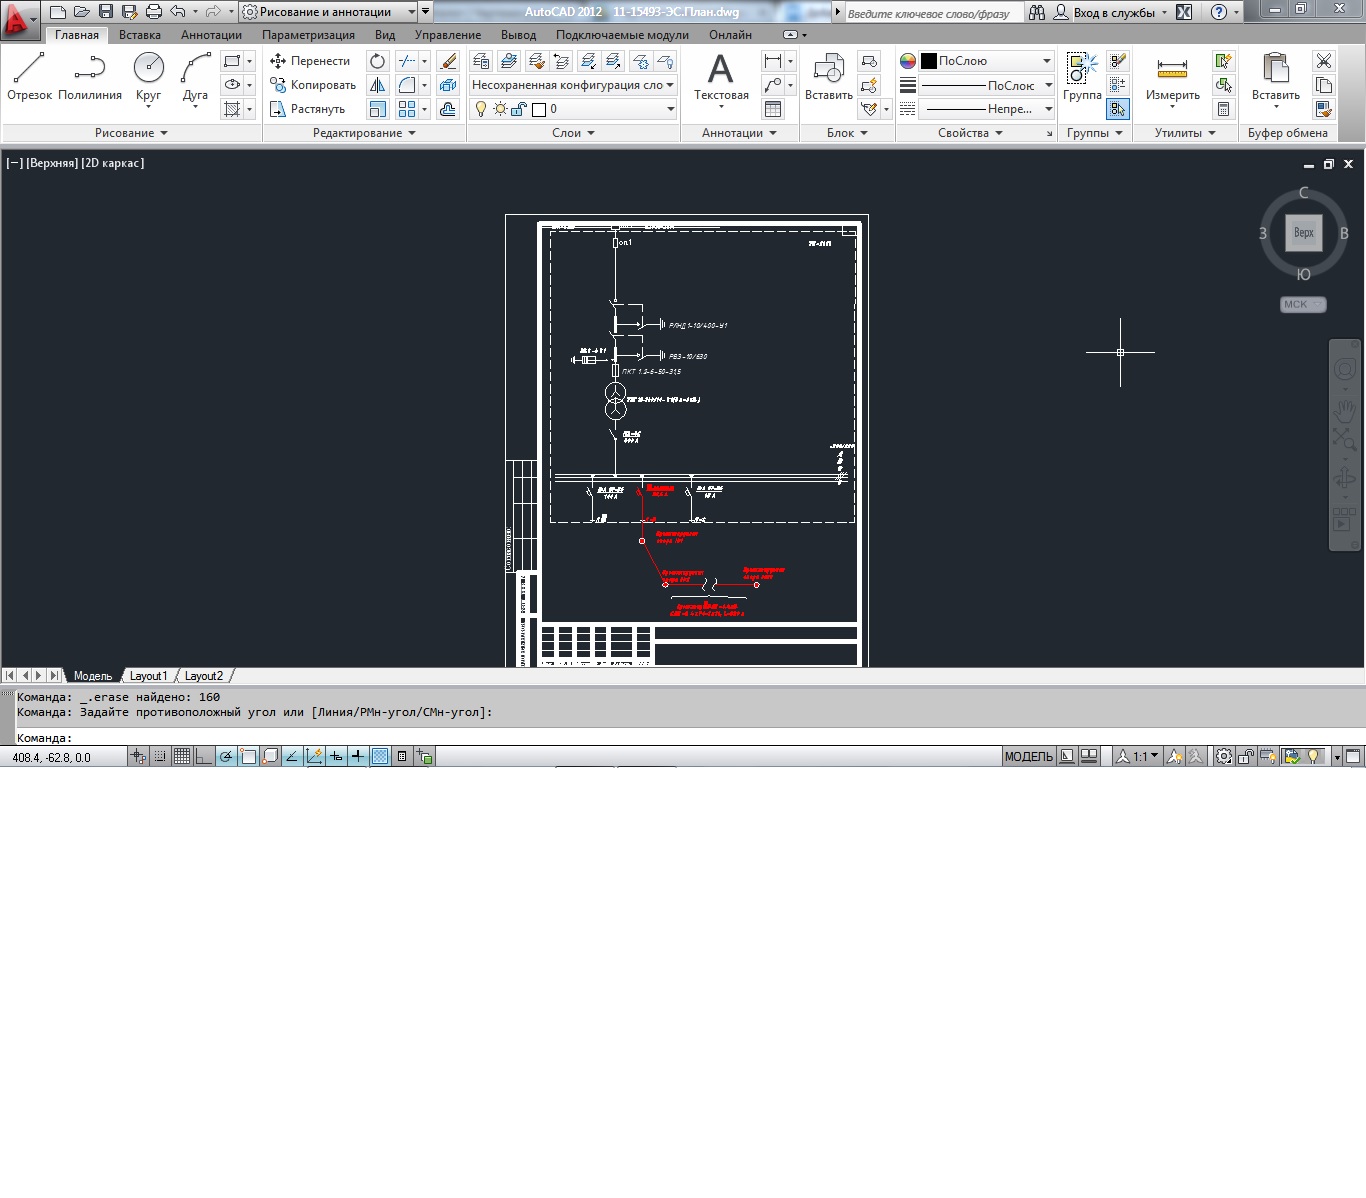
Task: Click the Текстовая (Text) tool
Action: [x=721, y=78]
